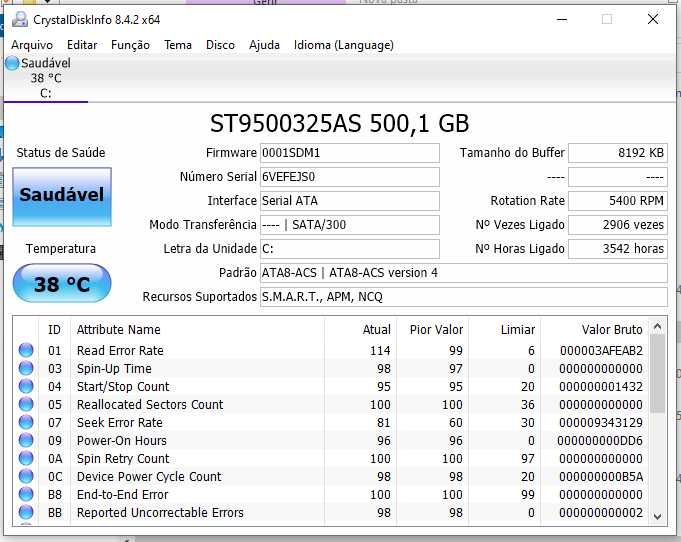Click the Número Serial field 6VEFEJS0
681x542 pixels.
tap(350, 177)
